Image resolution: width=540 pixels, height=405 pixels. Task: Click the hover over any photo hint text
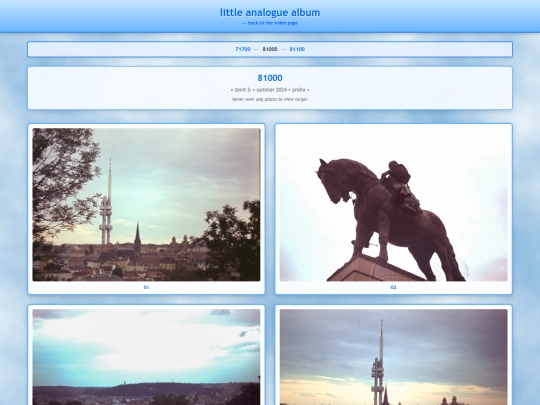[270, 99]
